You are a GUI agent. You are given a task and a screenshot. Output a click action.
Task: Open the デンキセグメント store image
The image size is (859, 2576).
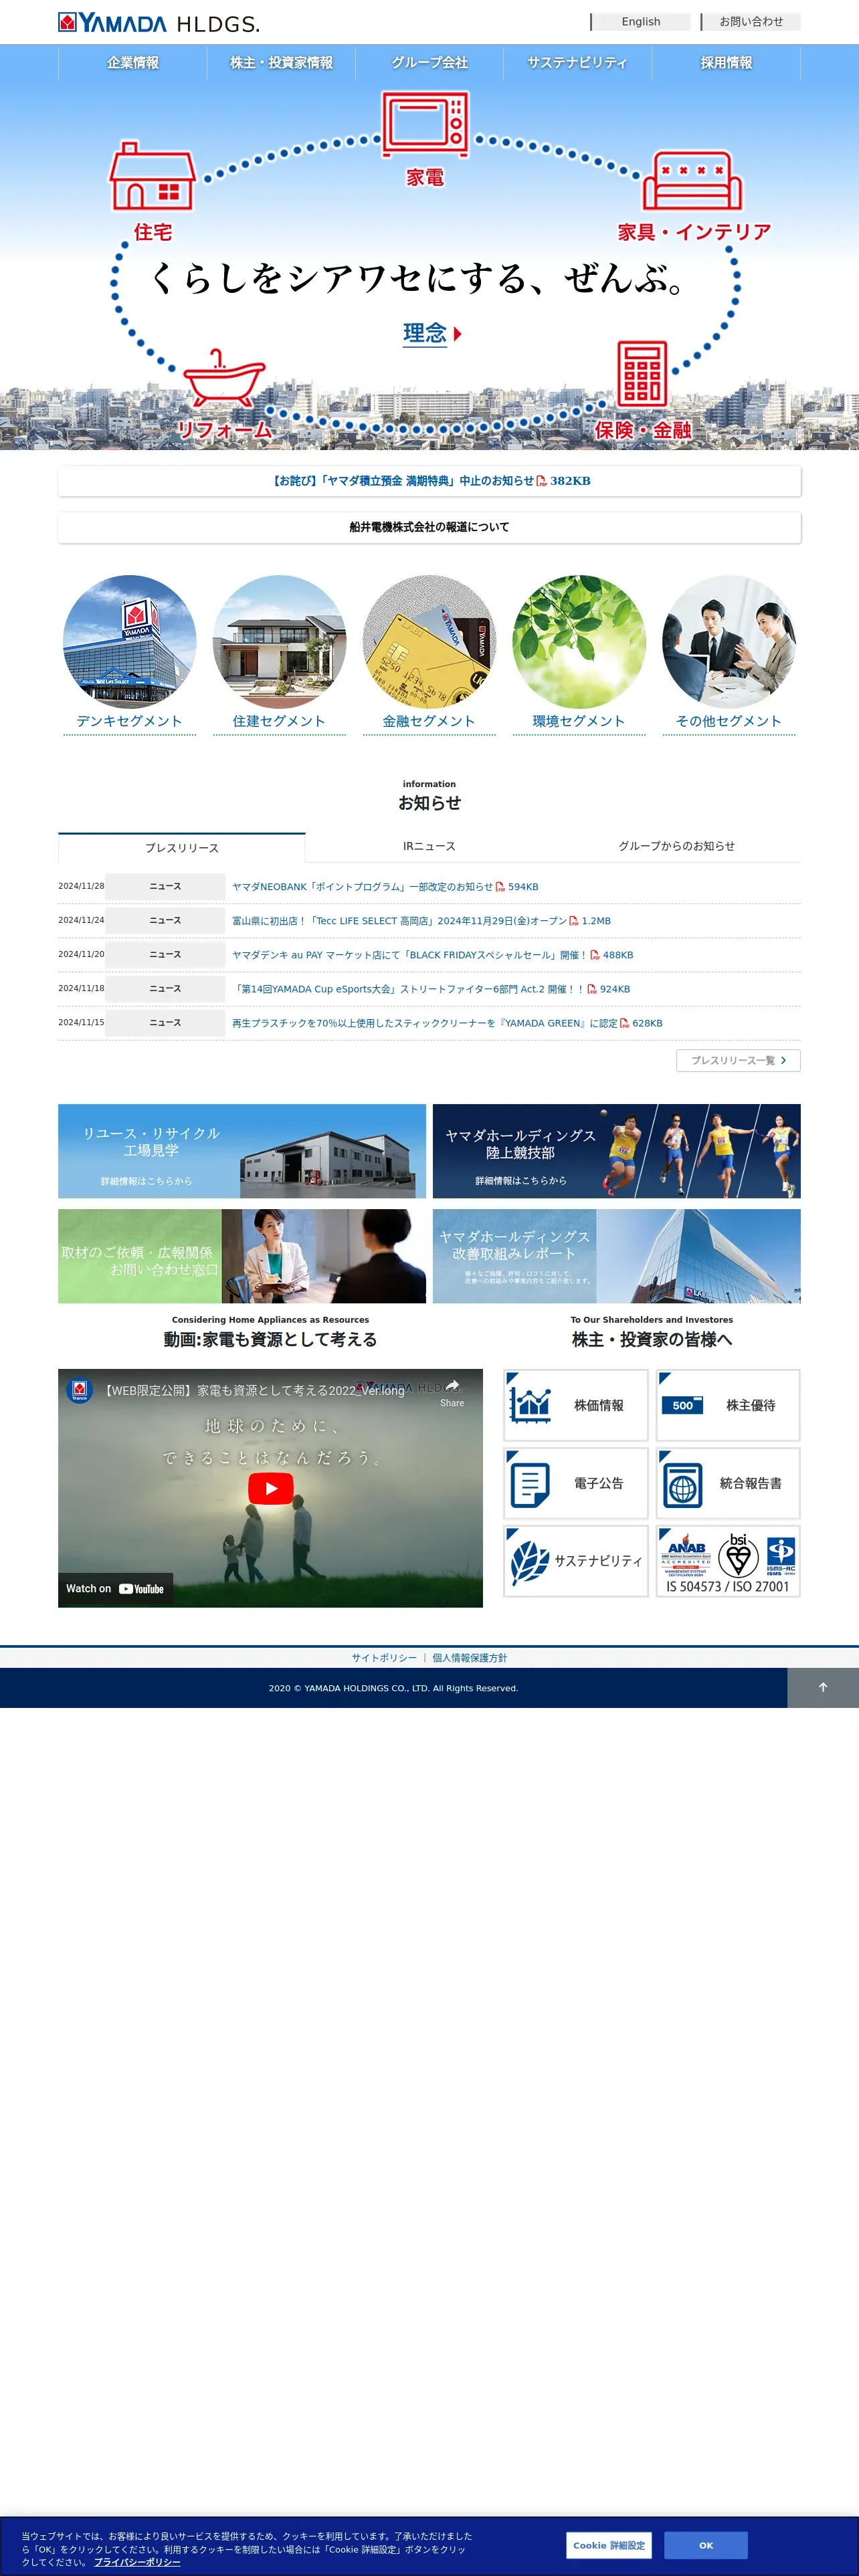130,642
